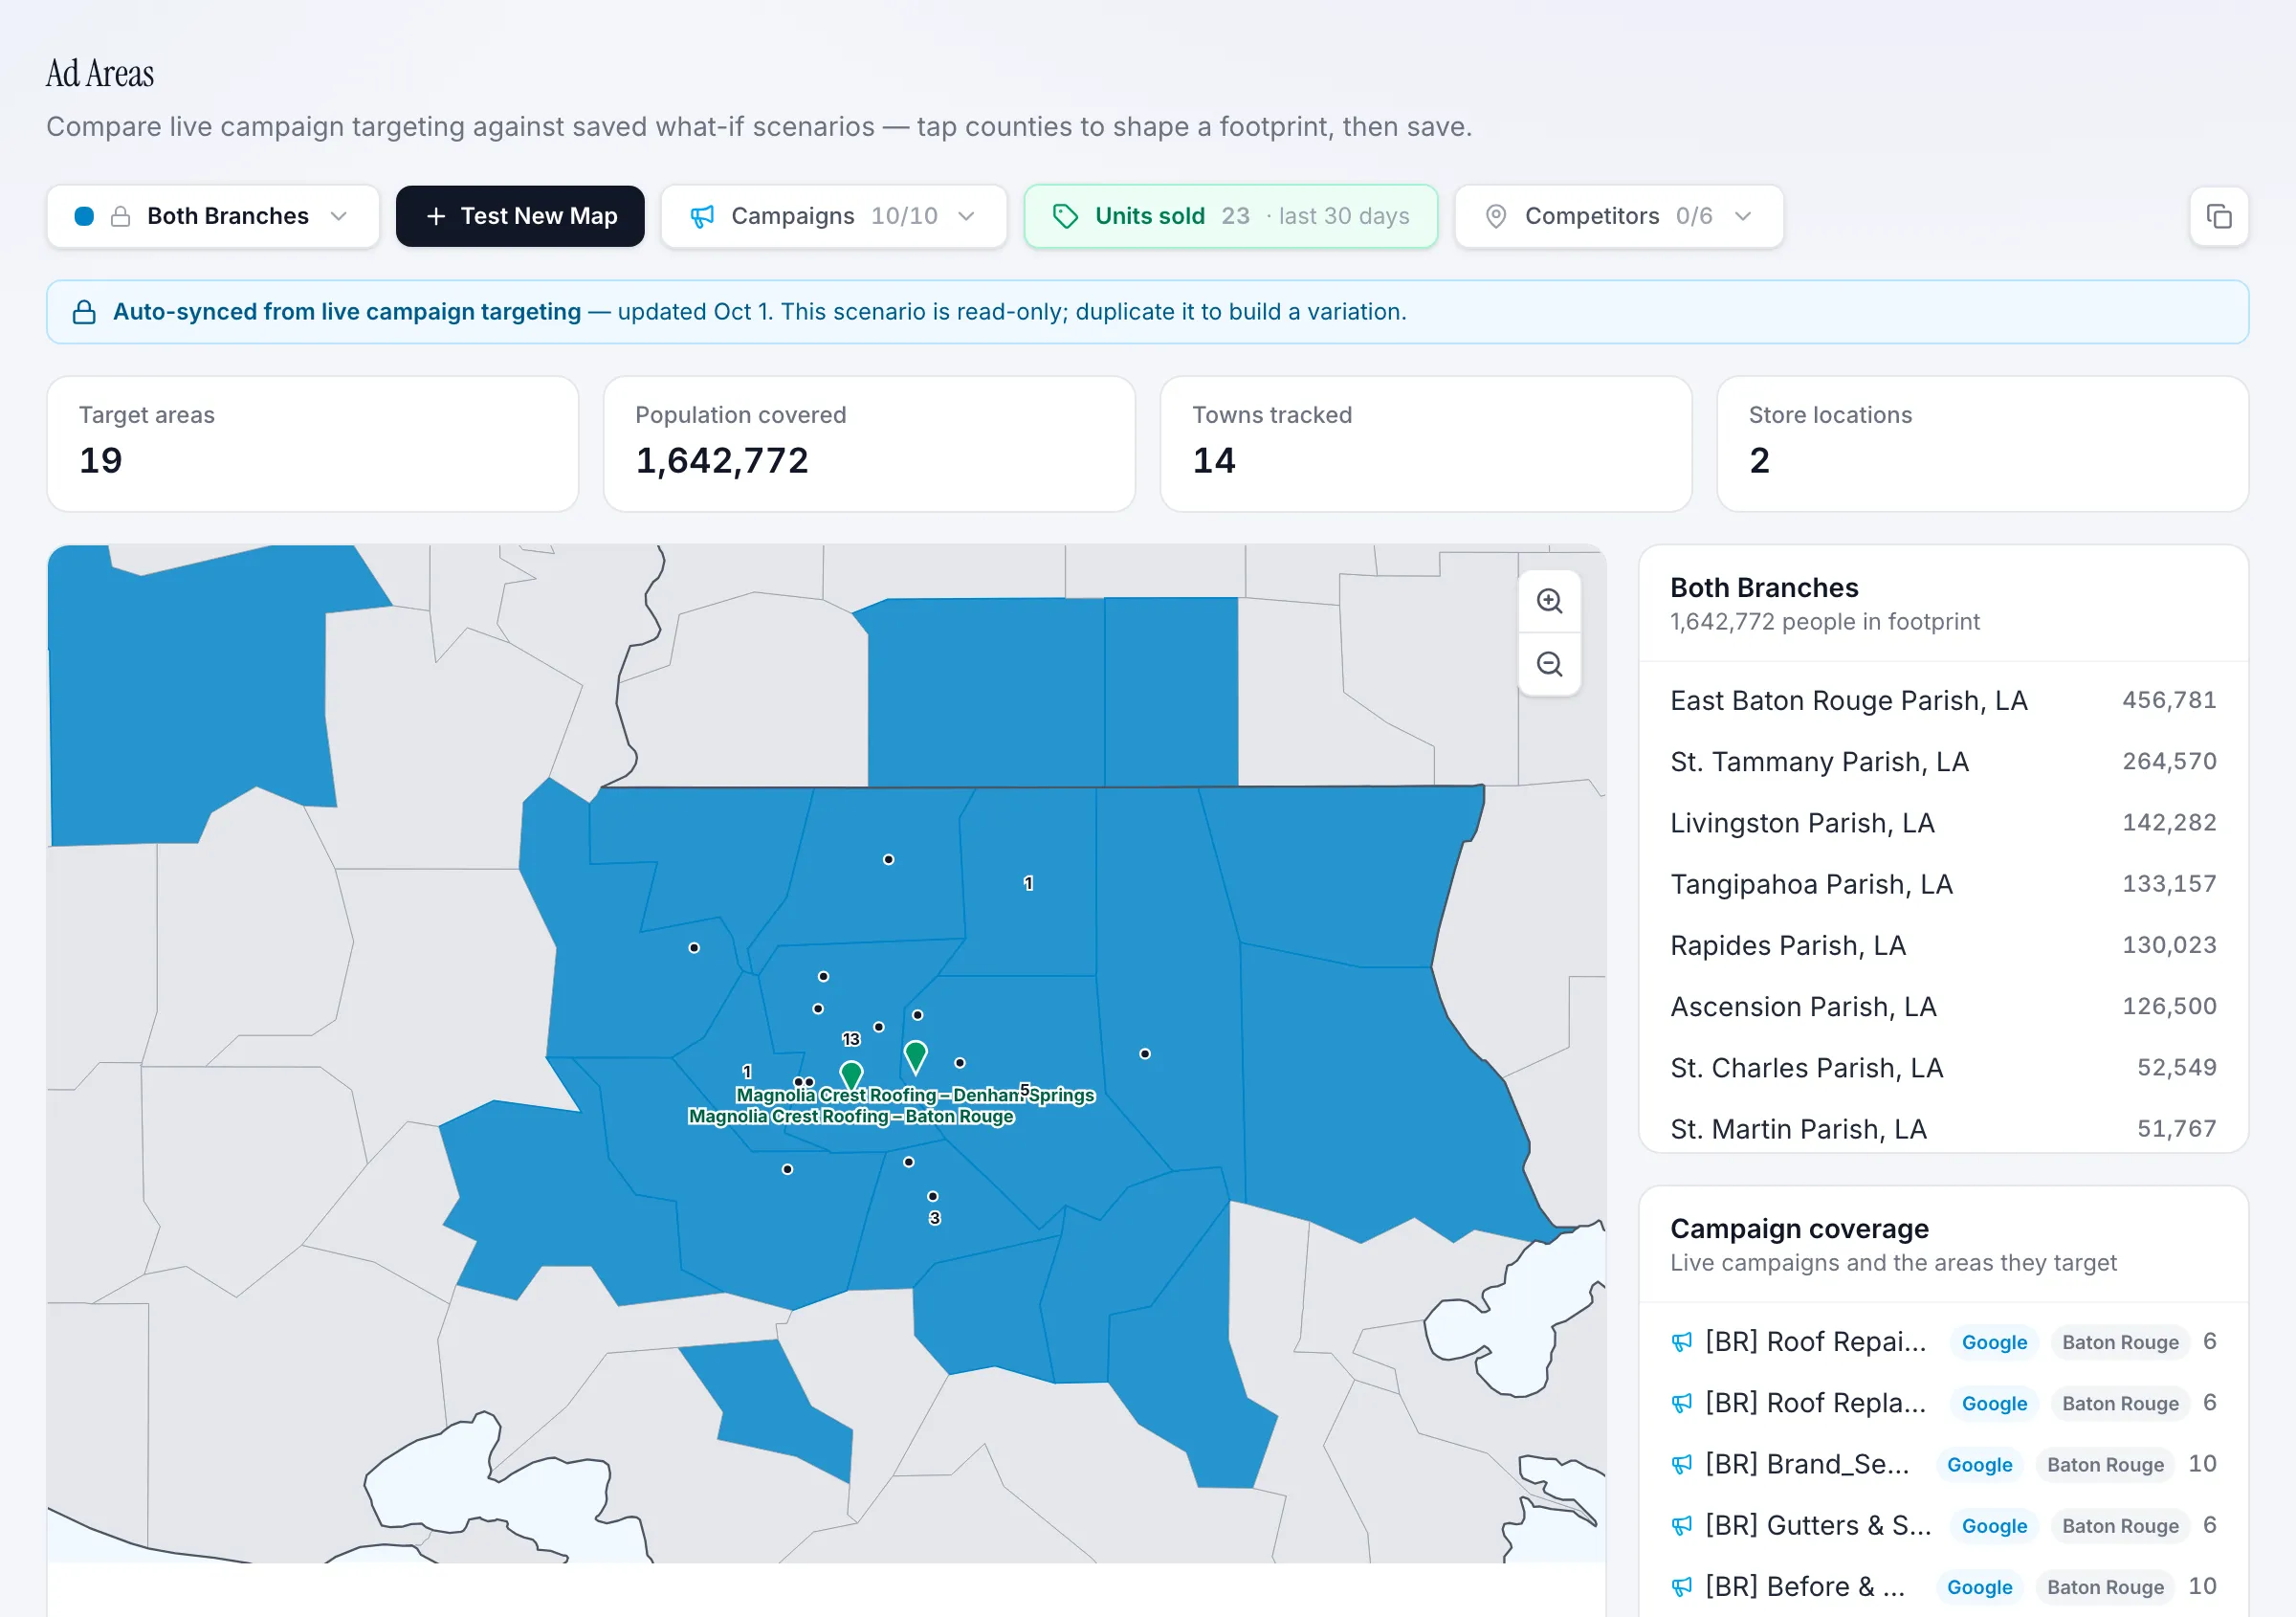Click the Store locations 2 card
This screenshot has height=1617, width=2296.
coord(1981,443)
